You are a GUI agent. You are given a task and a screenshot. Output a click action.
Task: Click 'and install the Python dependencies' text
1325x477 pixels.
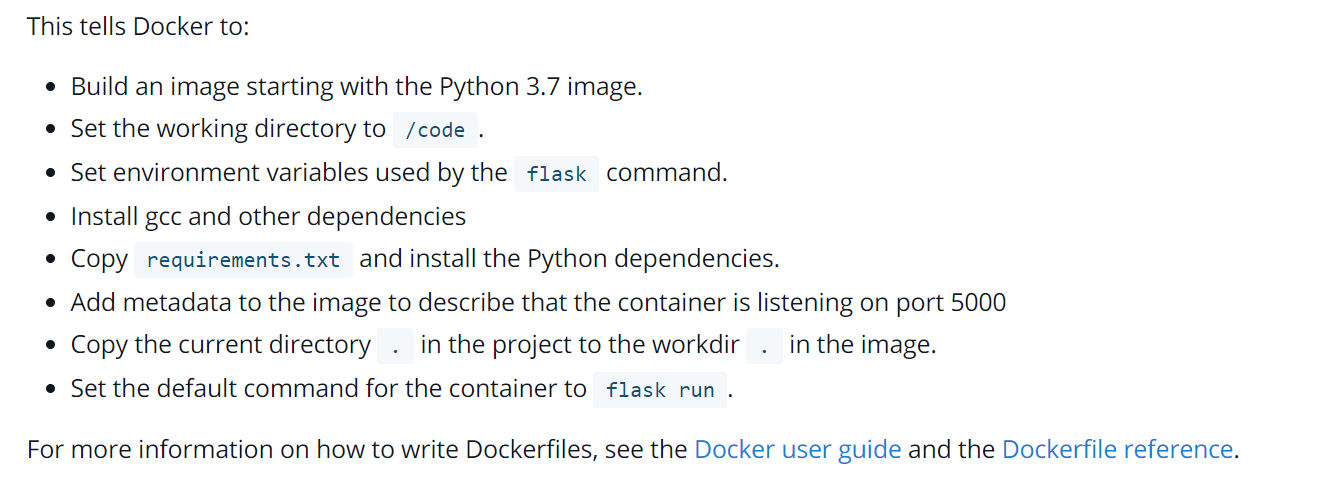569,259
